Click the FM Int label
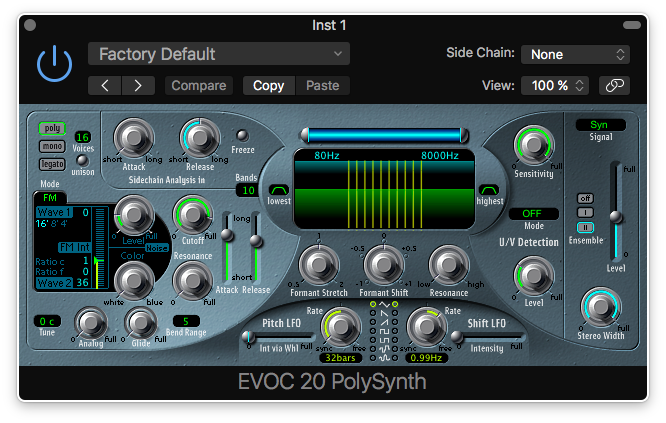The height and width of the screenshot is (423, 666). pyautogui.click(x=74, y=247)
